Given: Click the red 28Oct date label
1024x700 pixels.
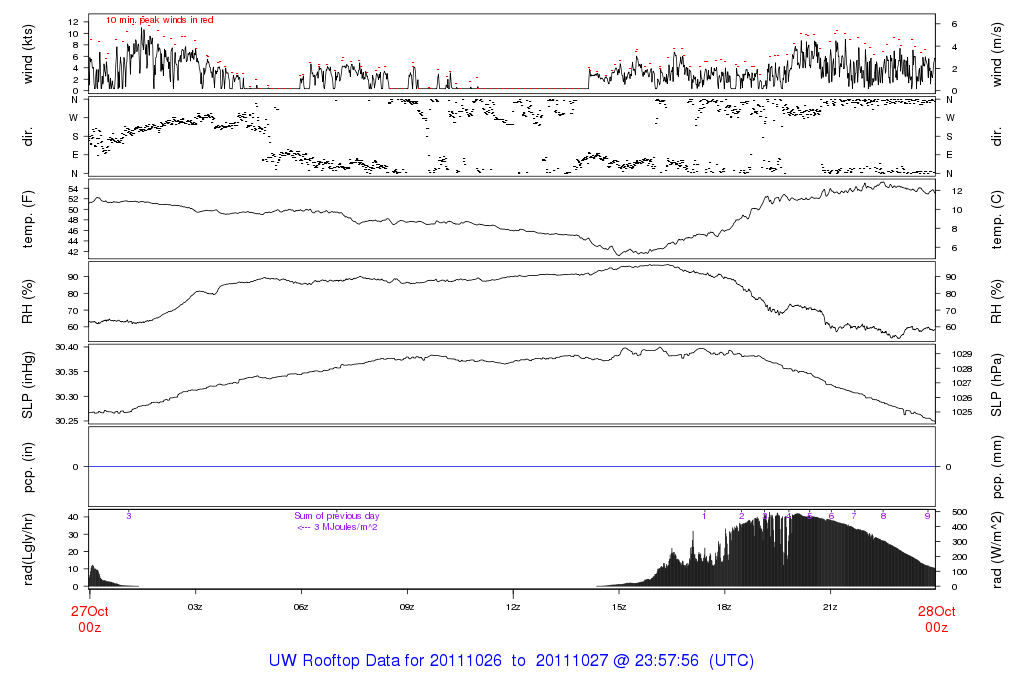Looking at the screenshot, I should click(936, 611).
